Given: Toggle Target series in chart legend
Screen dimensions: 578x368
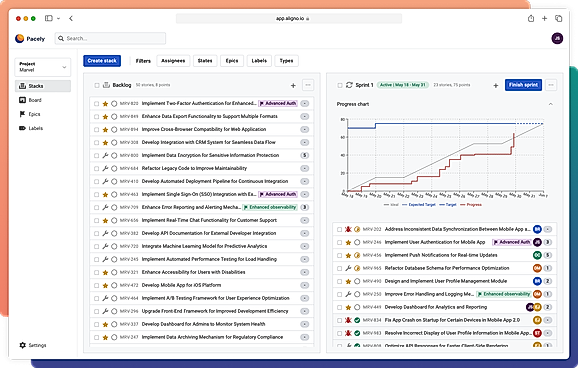Looking at the screenshot, I should tap(448, 205).
